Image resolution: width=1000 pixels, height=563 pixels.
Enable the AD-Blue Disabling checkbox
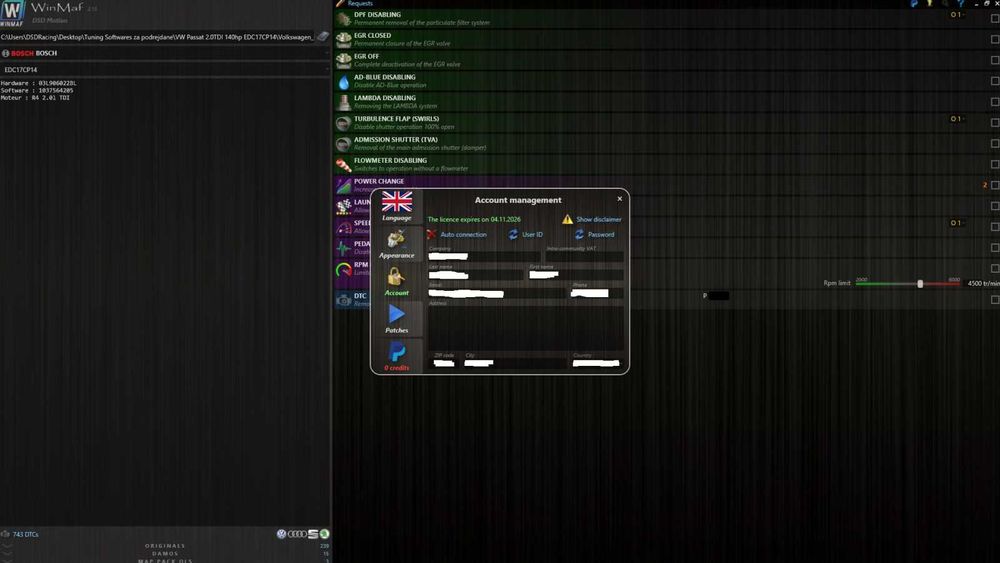click(x=994, y=81)
